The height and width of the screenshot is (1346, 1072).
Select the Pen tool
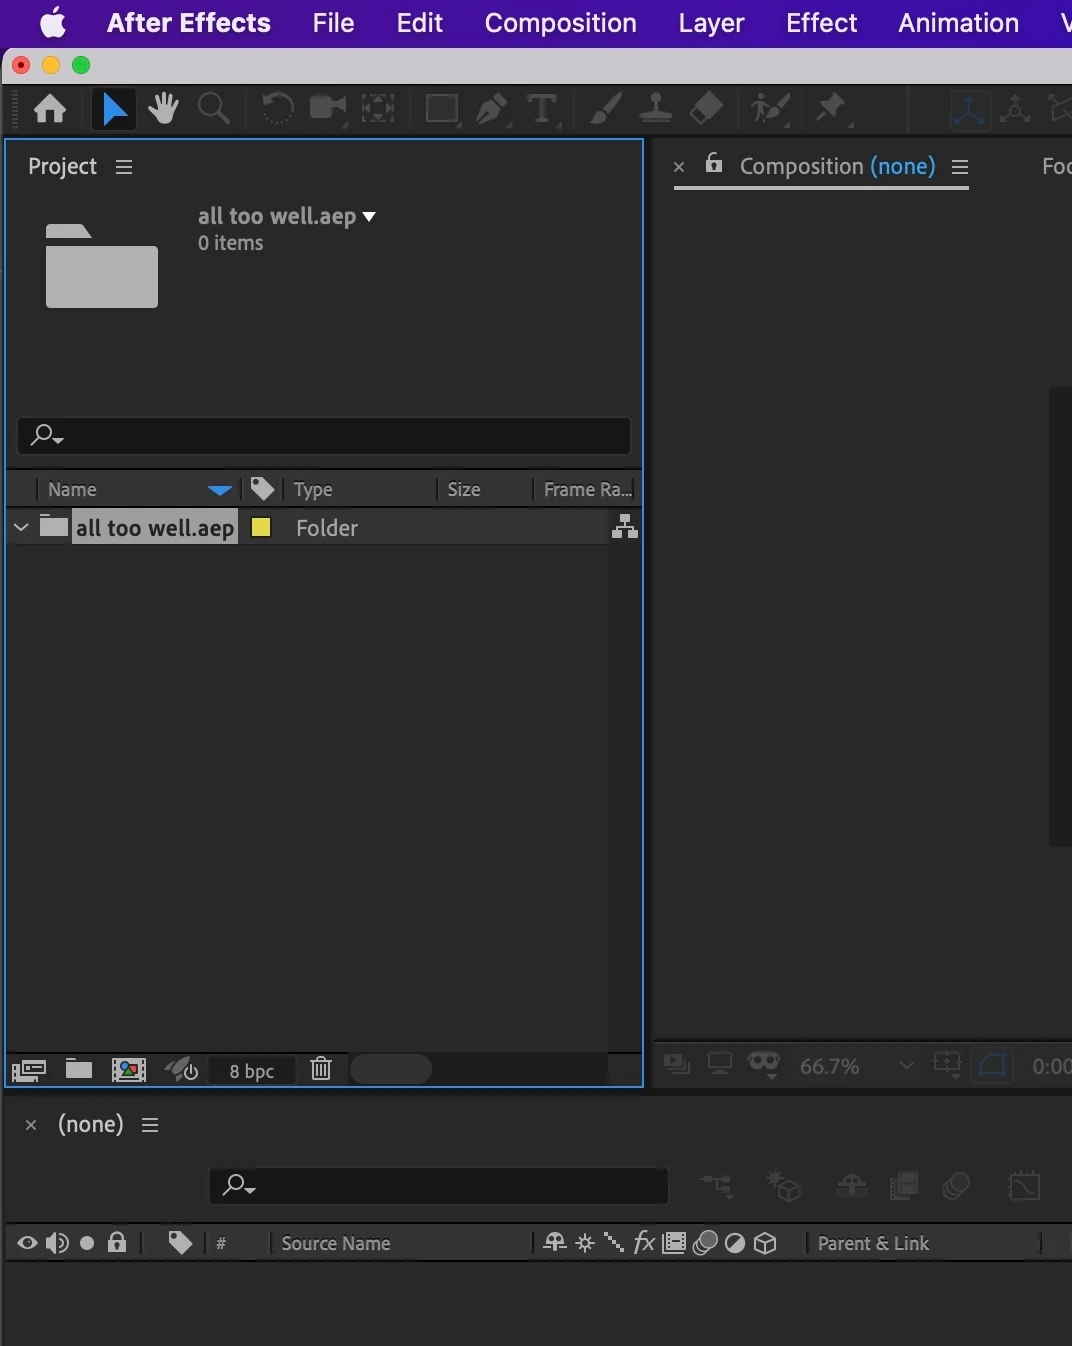490,108
